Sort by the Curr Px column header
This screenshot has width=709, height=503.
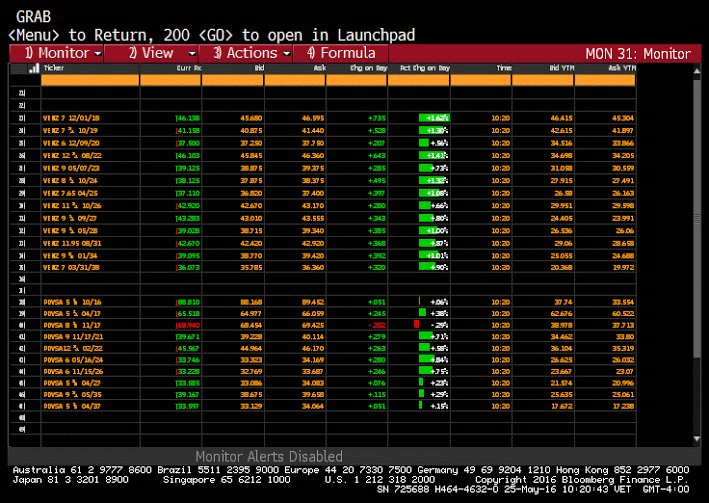pos(189,68)
